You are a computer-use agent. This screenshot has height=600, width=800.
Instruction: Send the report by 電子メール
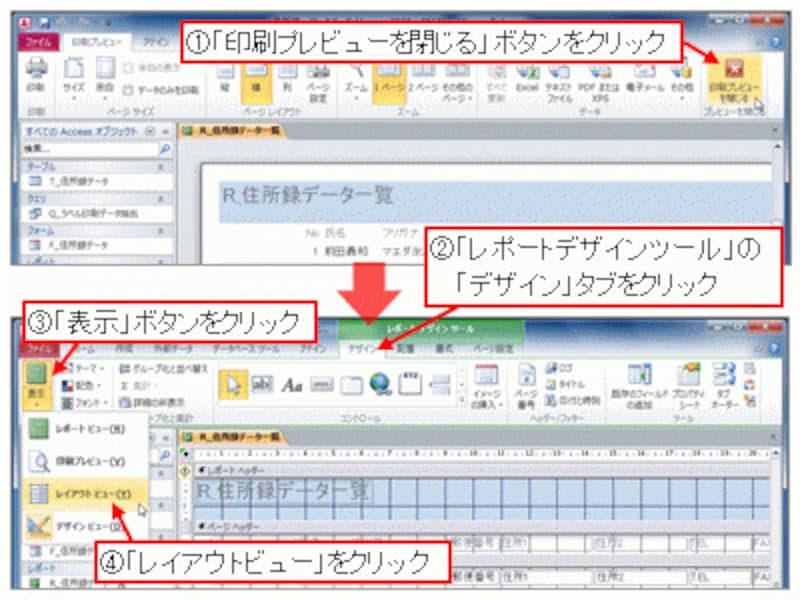[x=645, y=79]
